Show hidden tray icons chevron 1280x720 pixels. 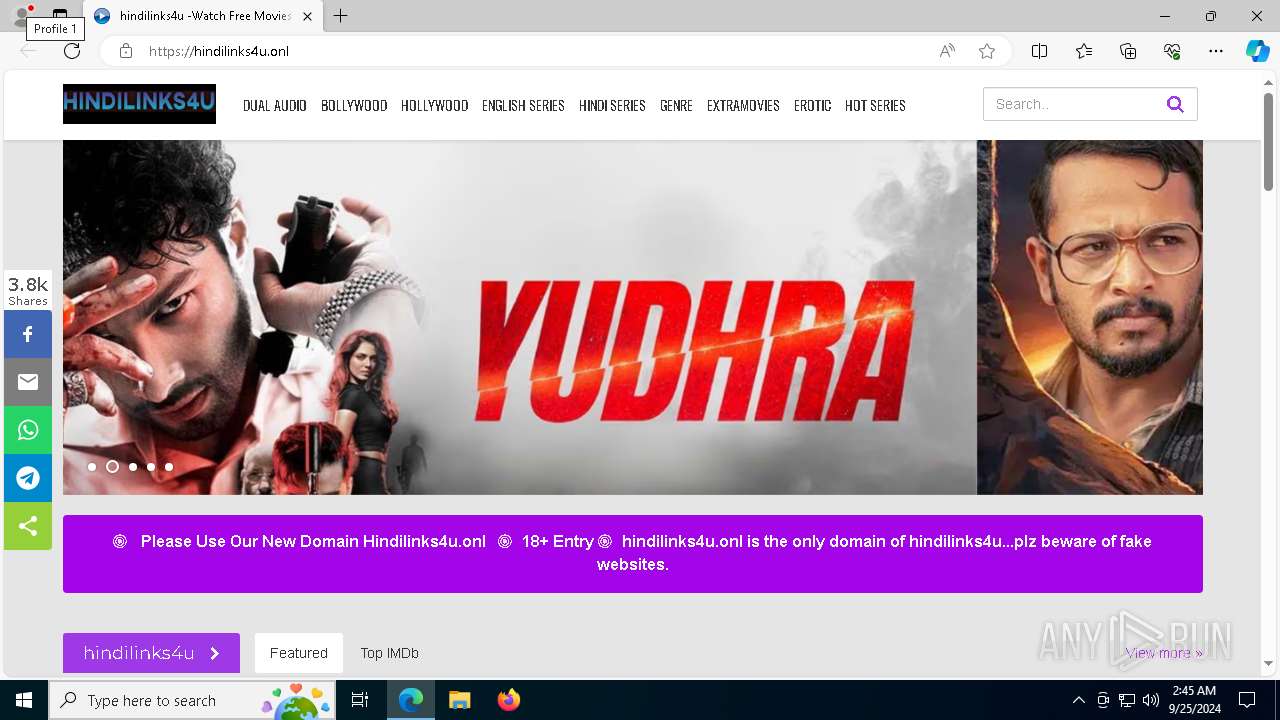1078,700
